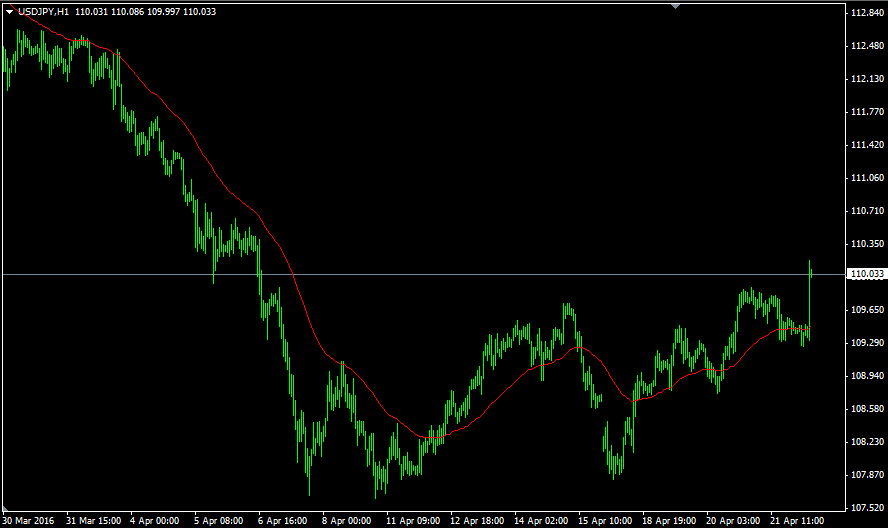Click the chart shift marker triangle at top
Viewport: 888px width, 528px height.
(675, 6)
